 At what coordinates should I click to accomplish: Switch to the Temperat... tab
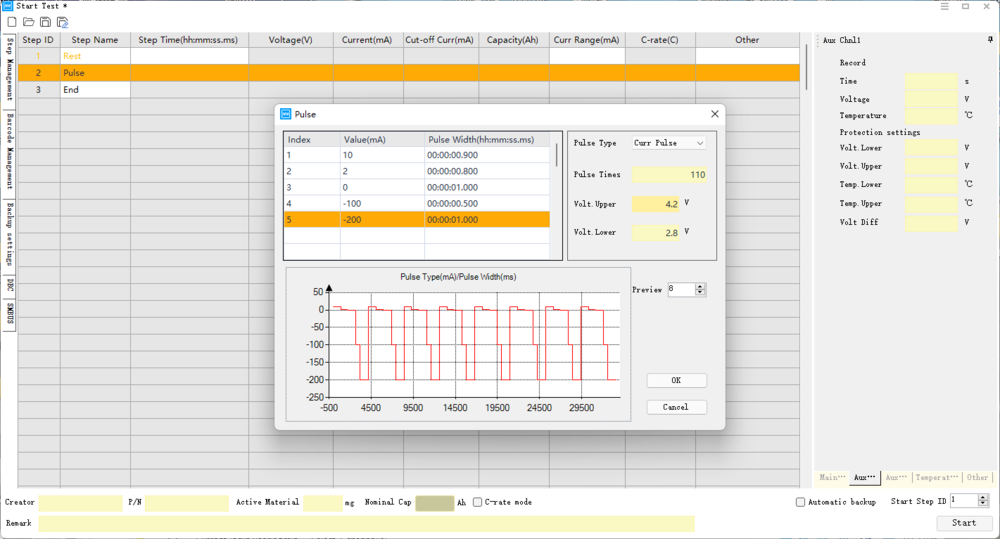[936, 477]
